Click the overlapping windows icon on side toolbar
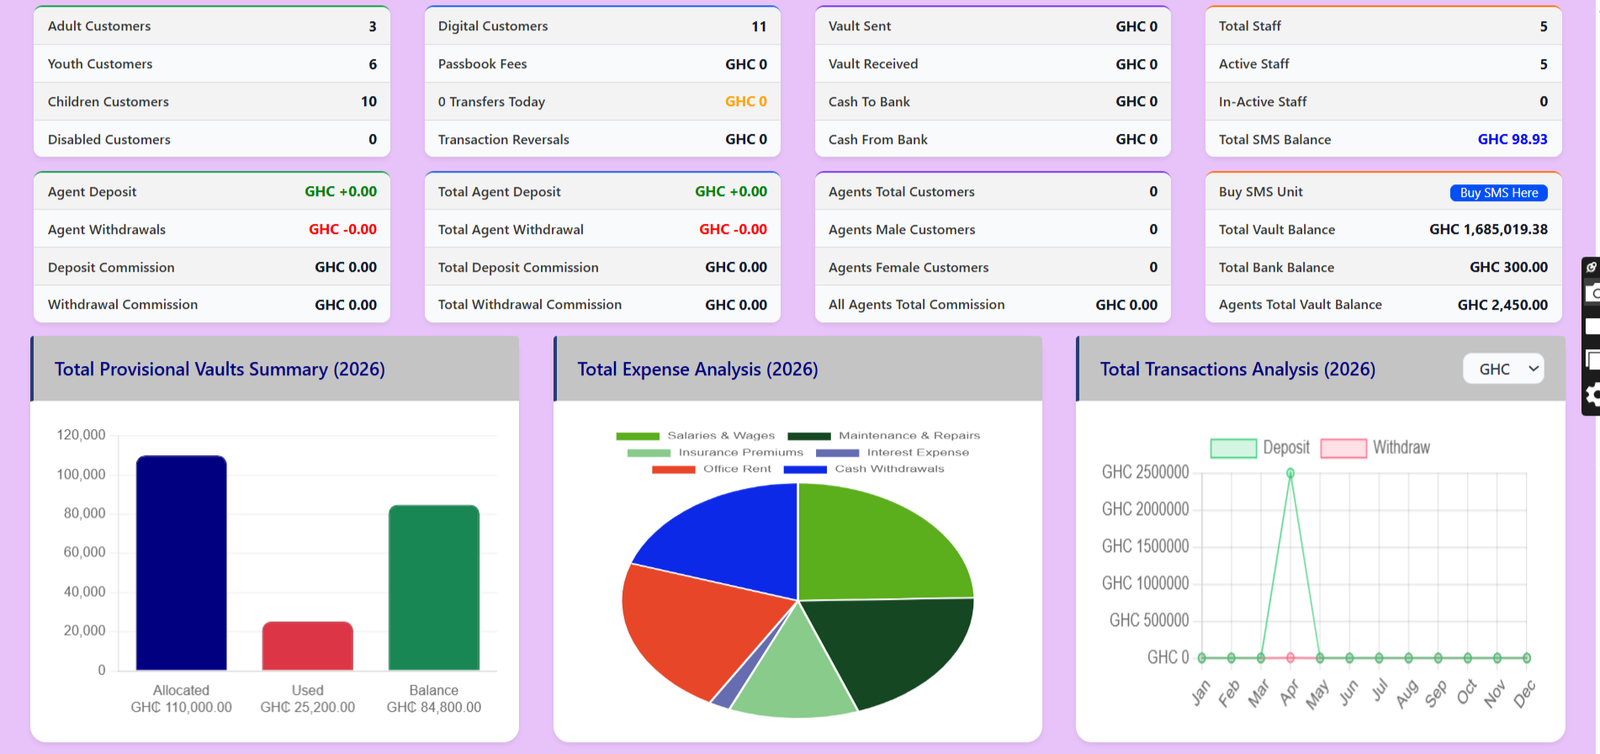 click(1592, 360)
